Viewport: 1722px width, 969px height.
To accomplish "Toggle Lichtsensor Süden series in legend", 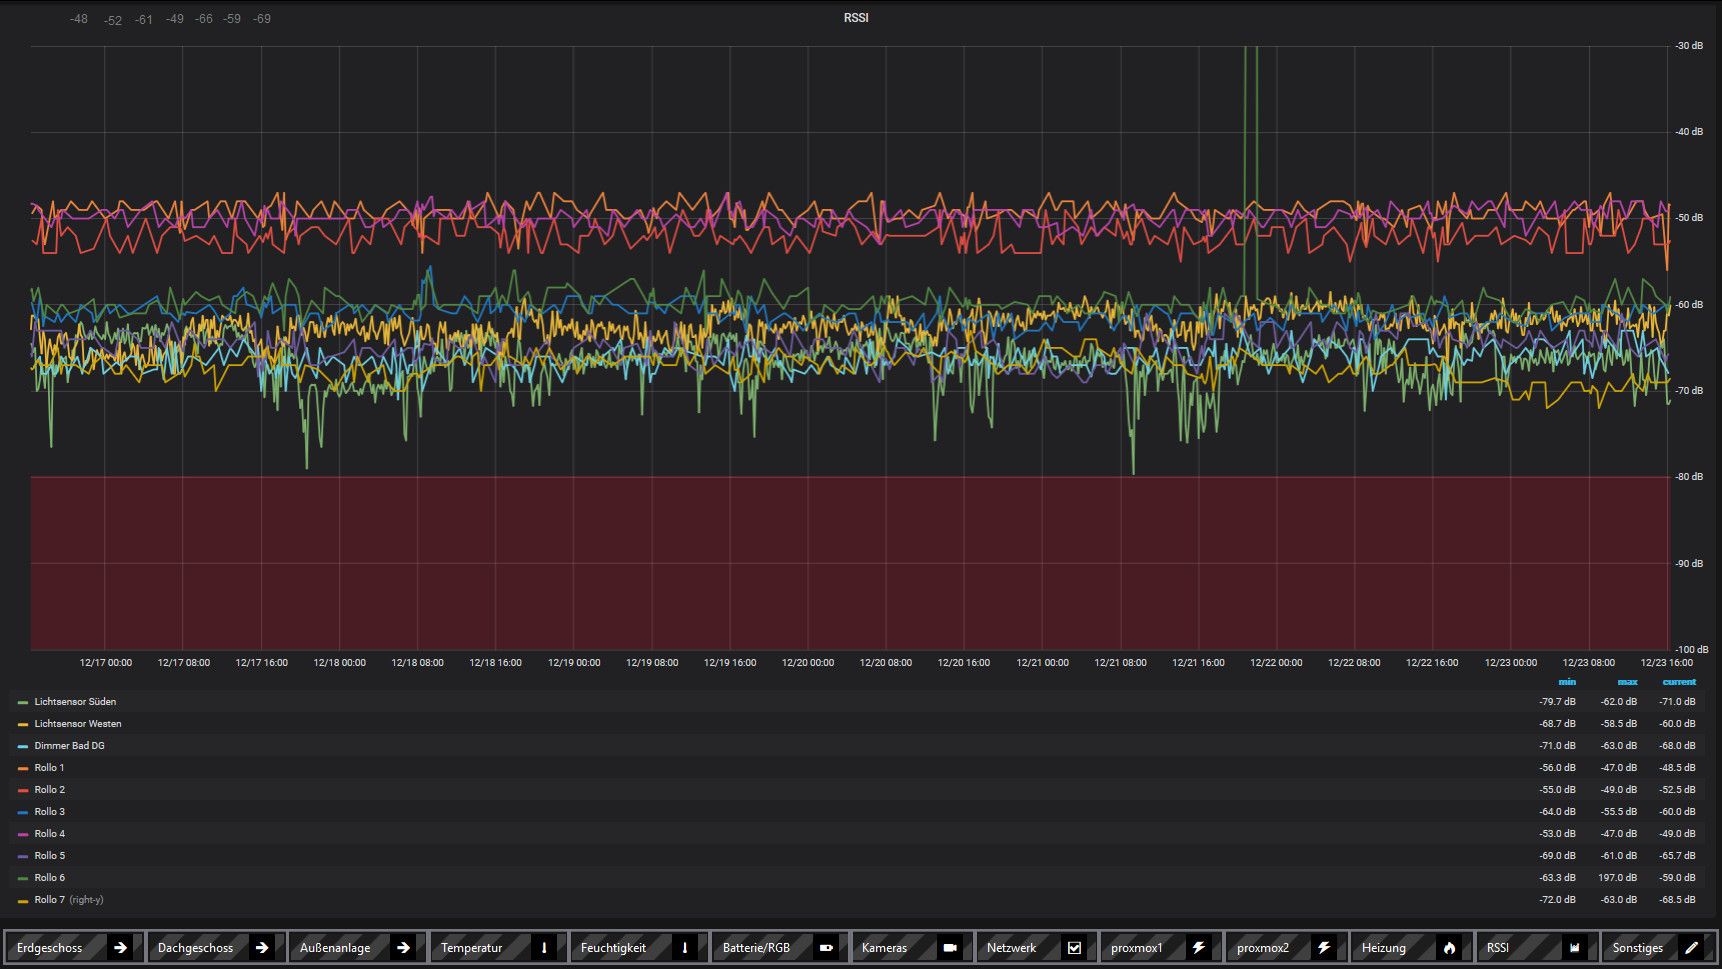I will [75, 702].
